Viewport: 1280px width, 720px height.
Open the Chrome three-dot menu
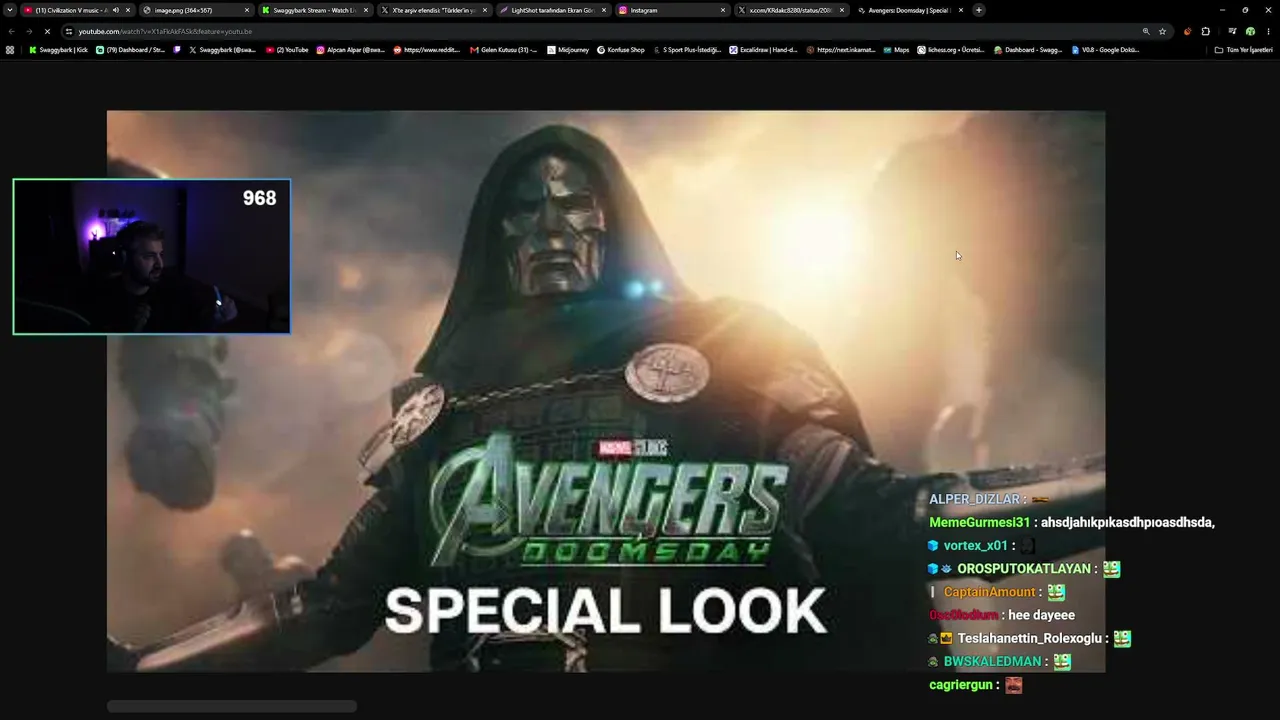[1268, 31]
